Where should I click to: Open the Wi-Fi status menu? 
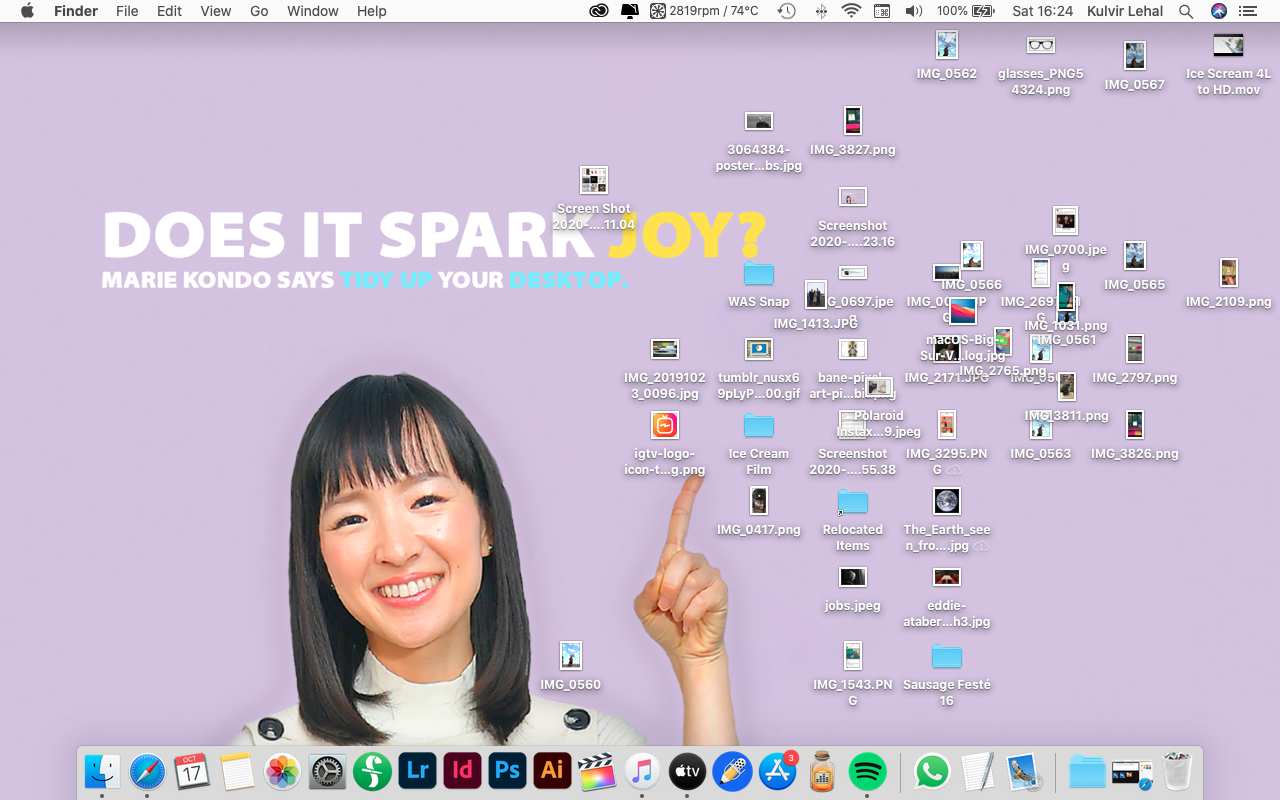(x=851, y=11)
